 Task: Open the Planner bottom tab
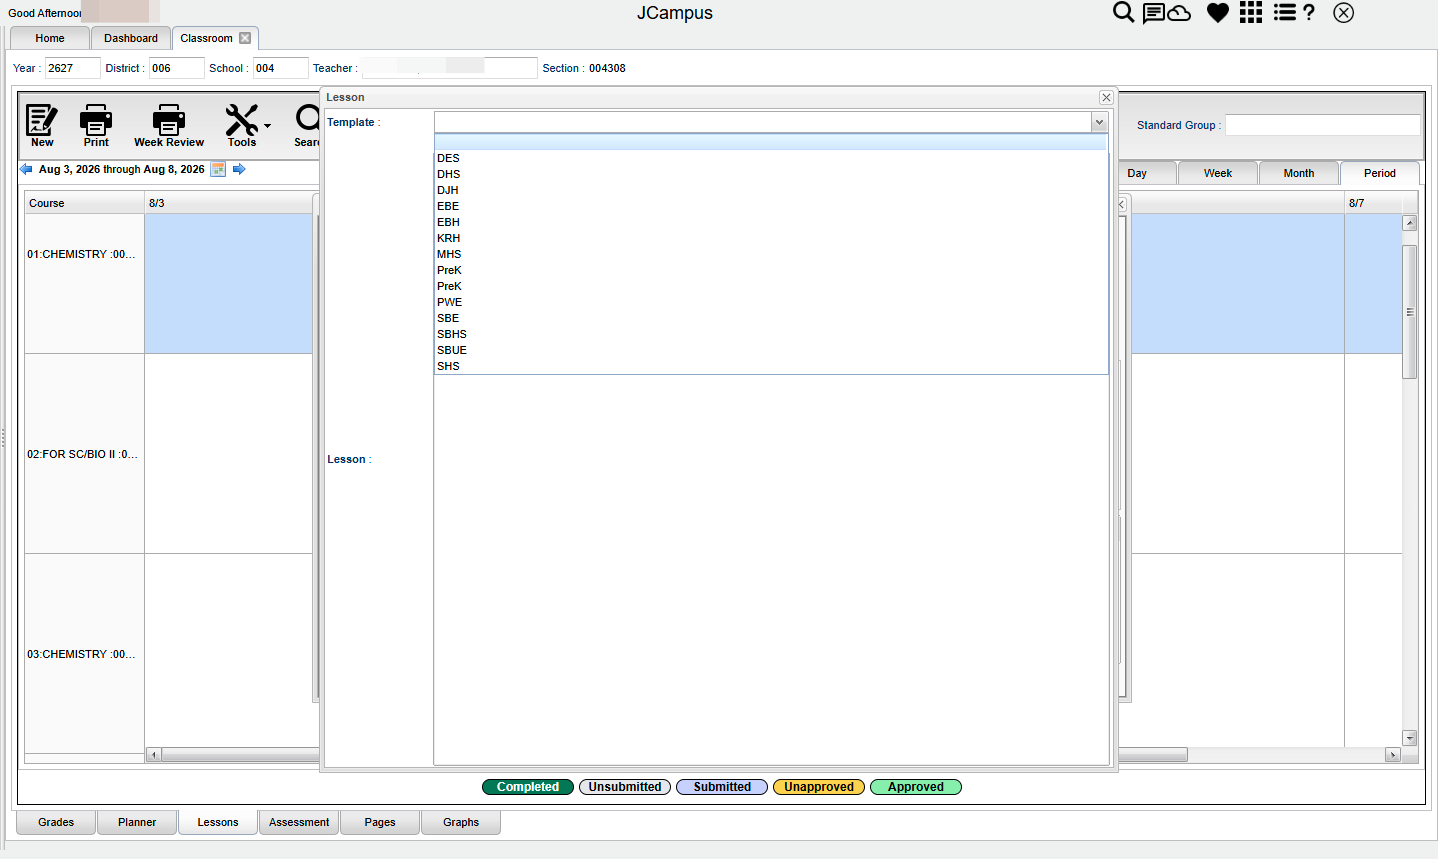point(137,822)
